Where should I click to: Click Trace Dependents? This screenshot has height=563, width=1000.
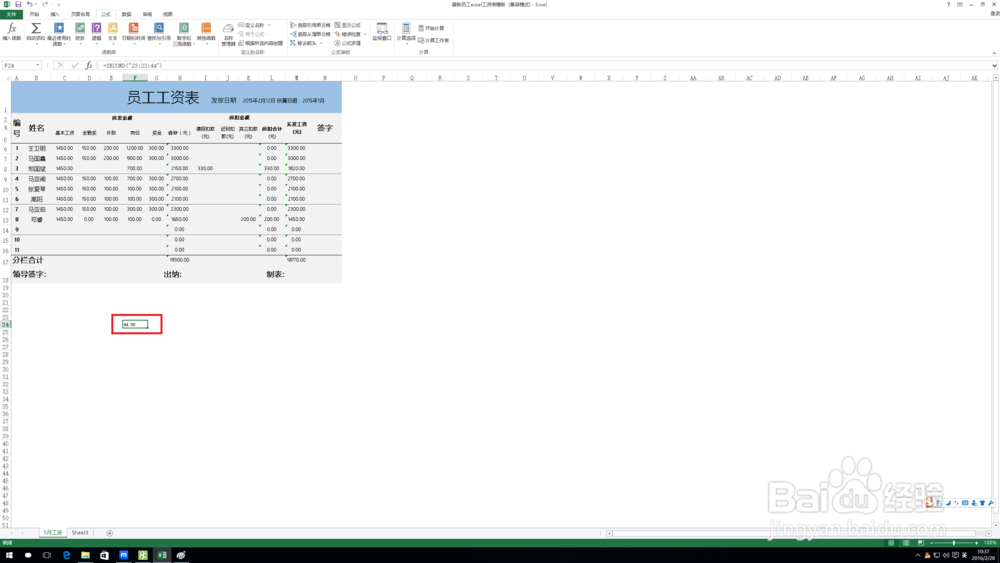coord(311,34)
